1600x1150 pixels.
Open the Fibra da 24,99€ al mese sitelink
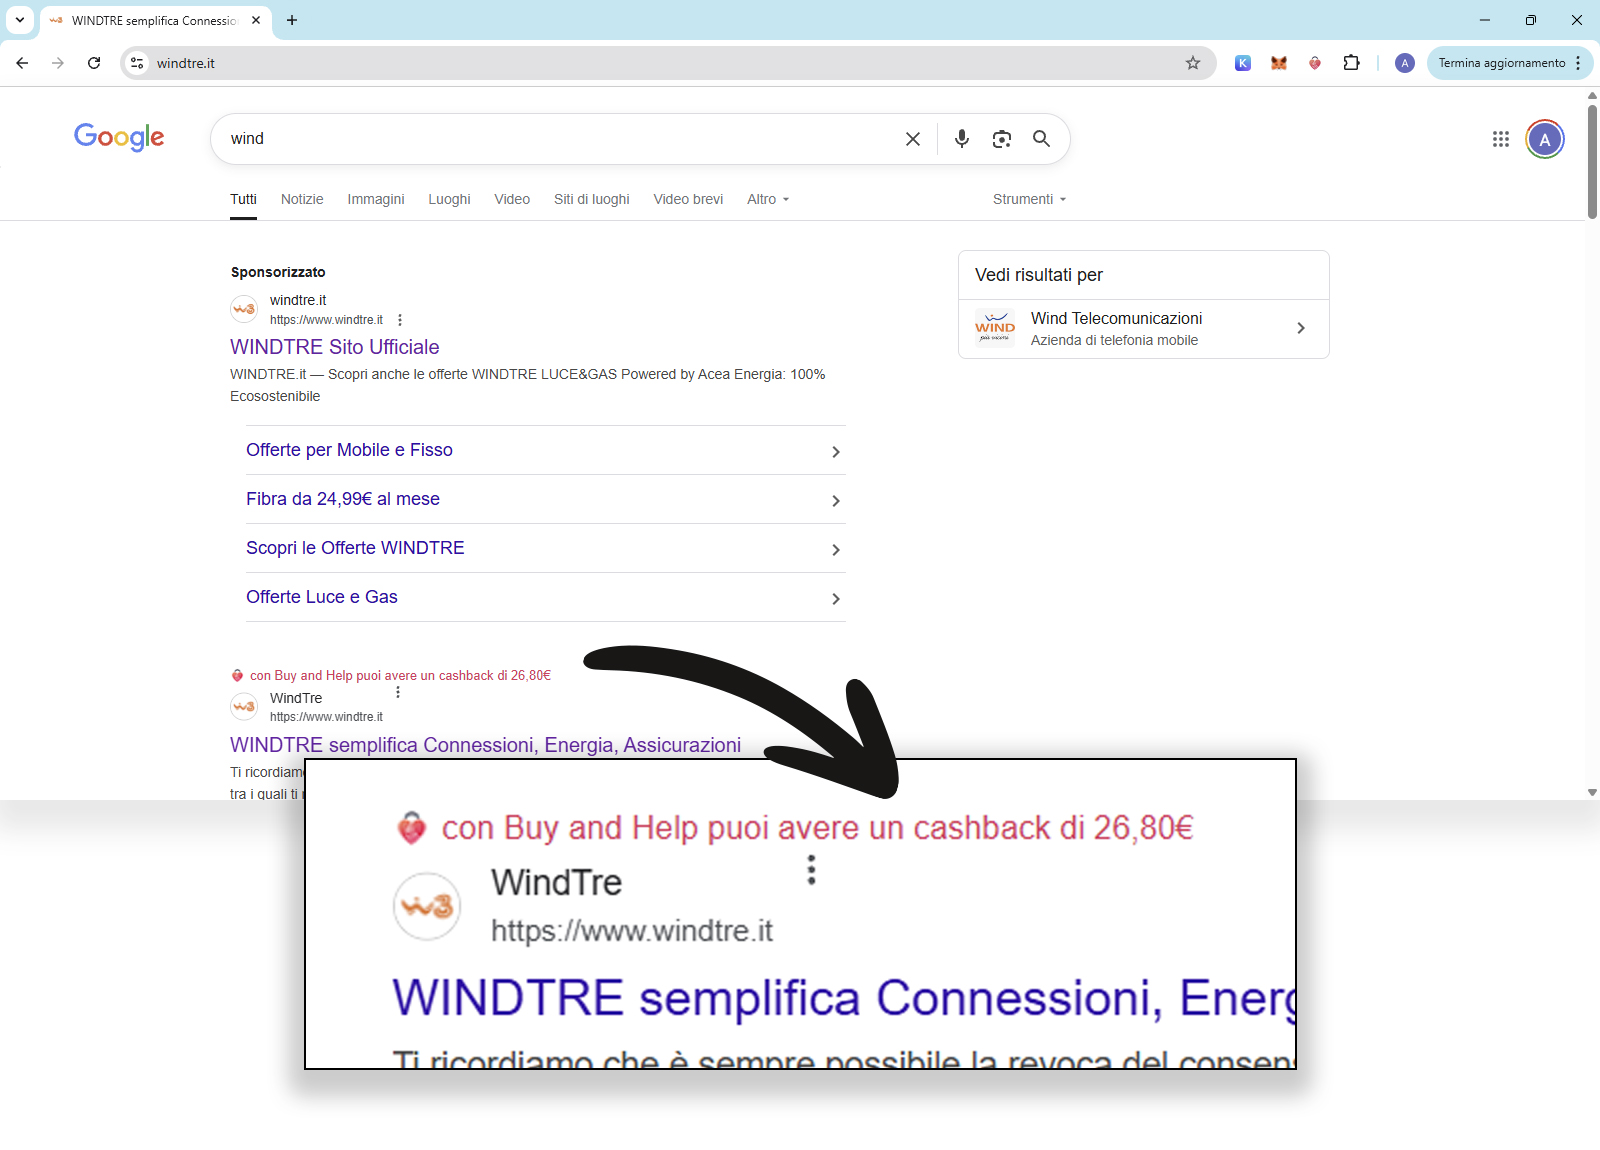343,499
